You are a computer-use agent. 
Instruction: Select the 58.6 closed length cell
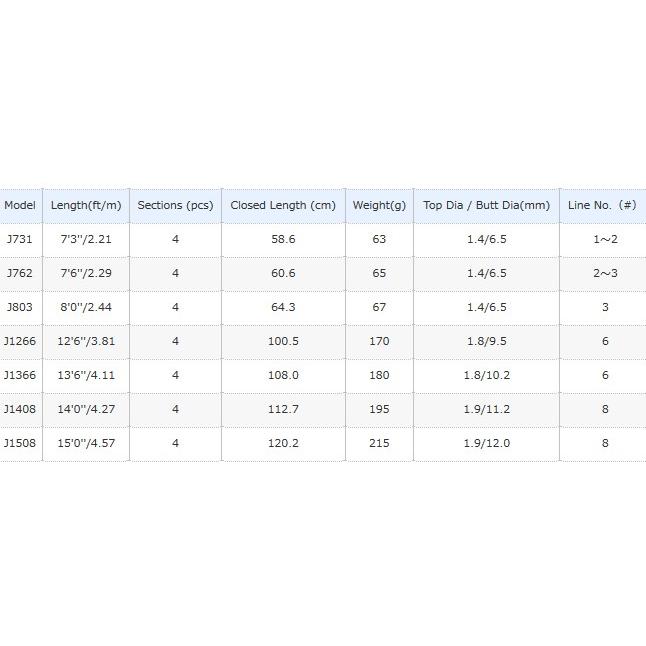click(x=283, y=240)
